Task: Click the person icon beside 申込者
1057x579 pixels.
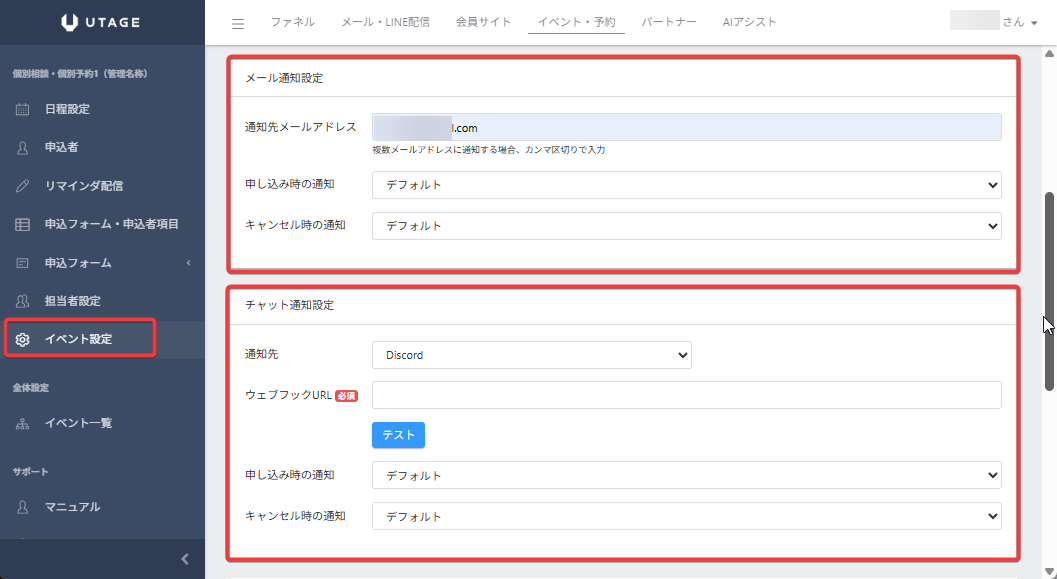Action: click(22, 148)
